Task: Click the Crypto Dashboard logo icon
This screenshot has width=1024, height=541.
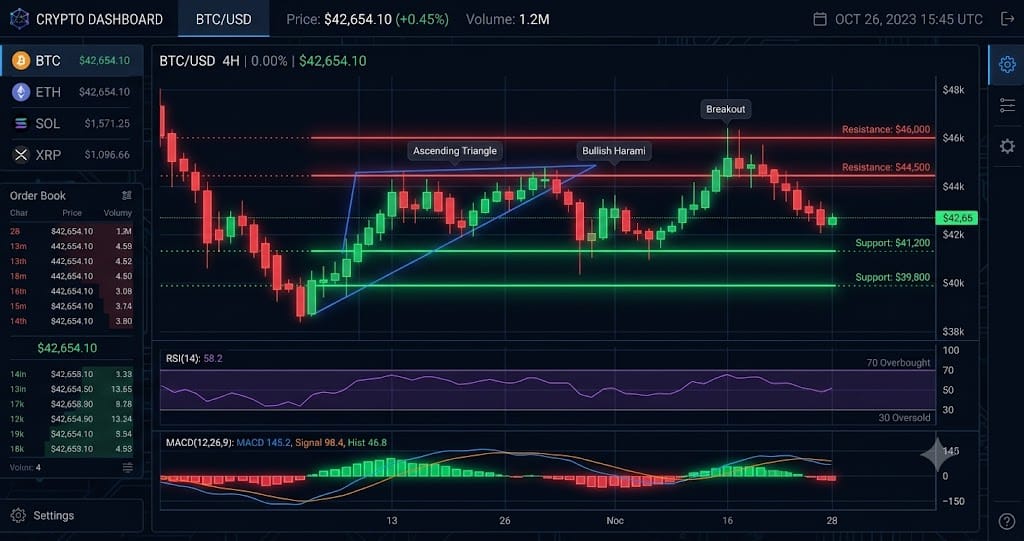Action: click(19, 19)
